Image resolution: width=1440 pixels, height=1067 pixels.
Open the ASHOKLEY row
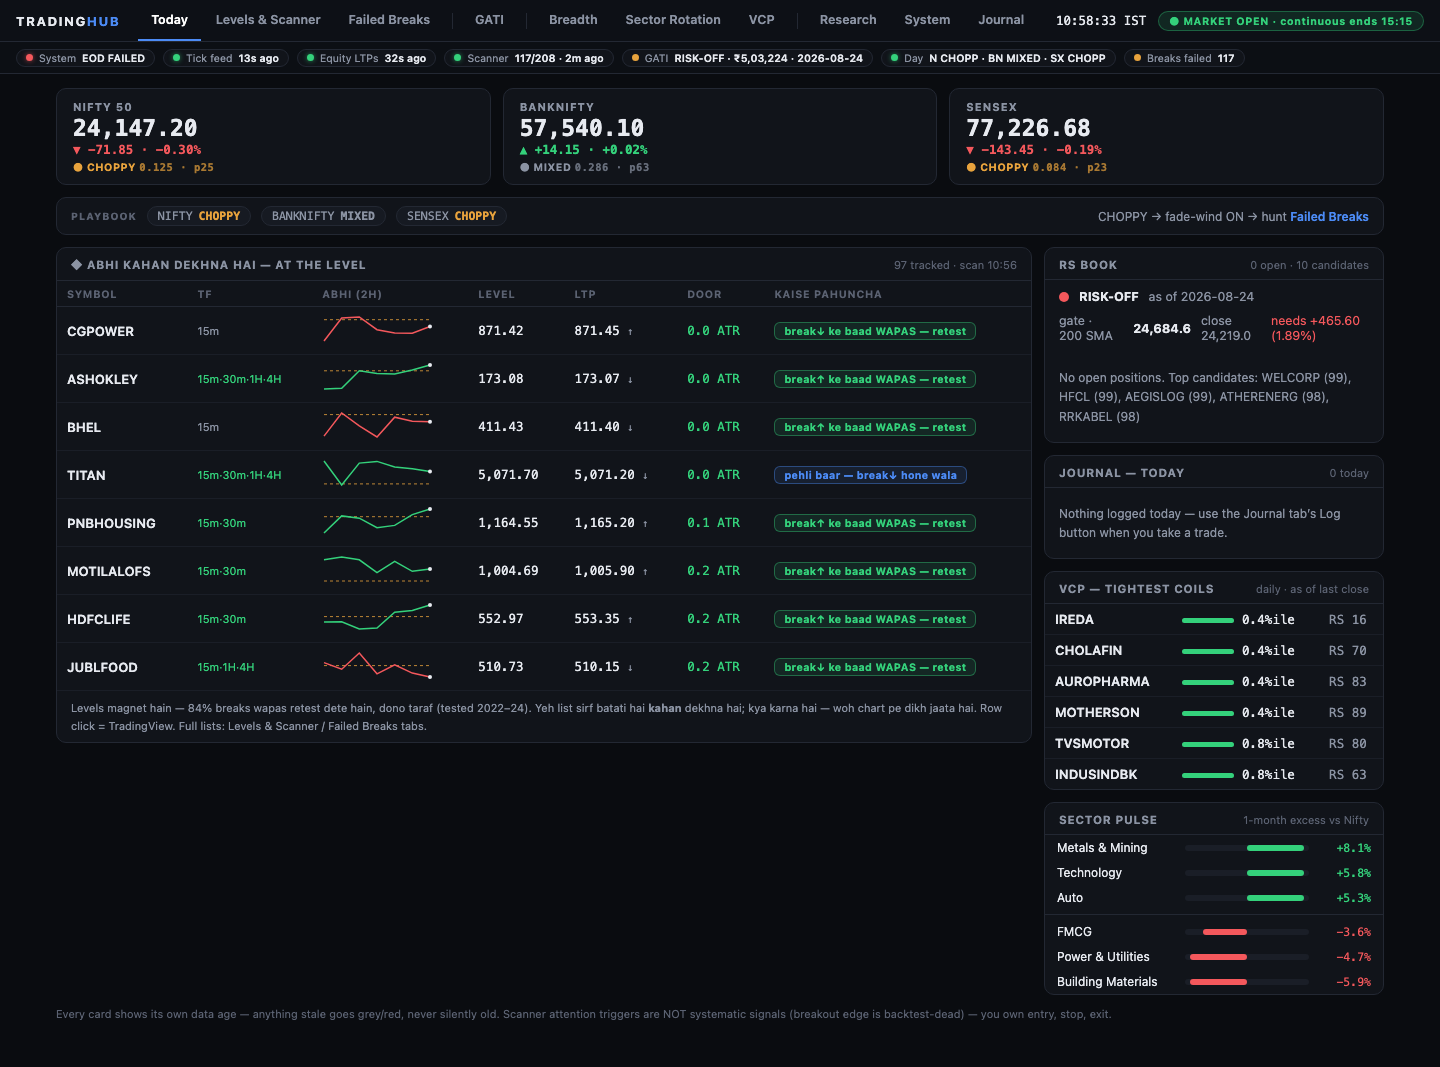pos(544,379)
